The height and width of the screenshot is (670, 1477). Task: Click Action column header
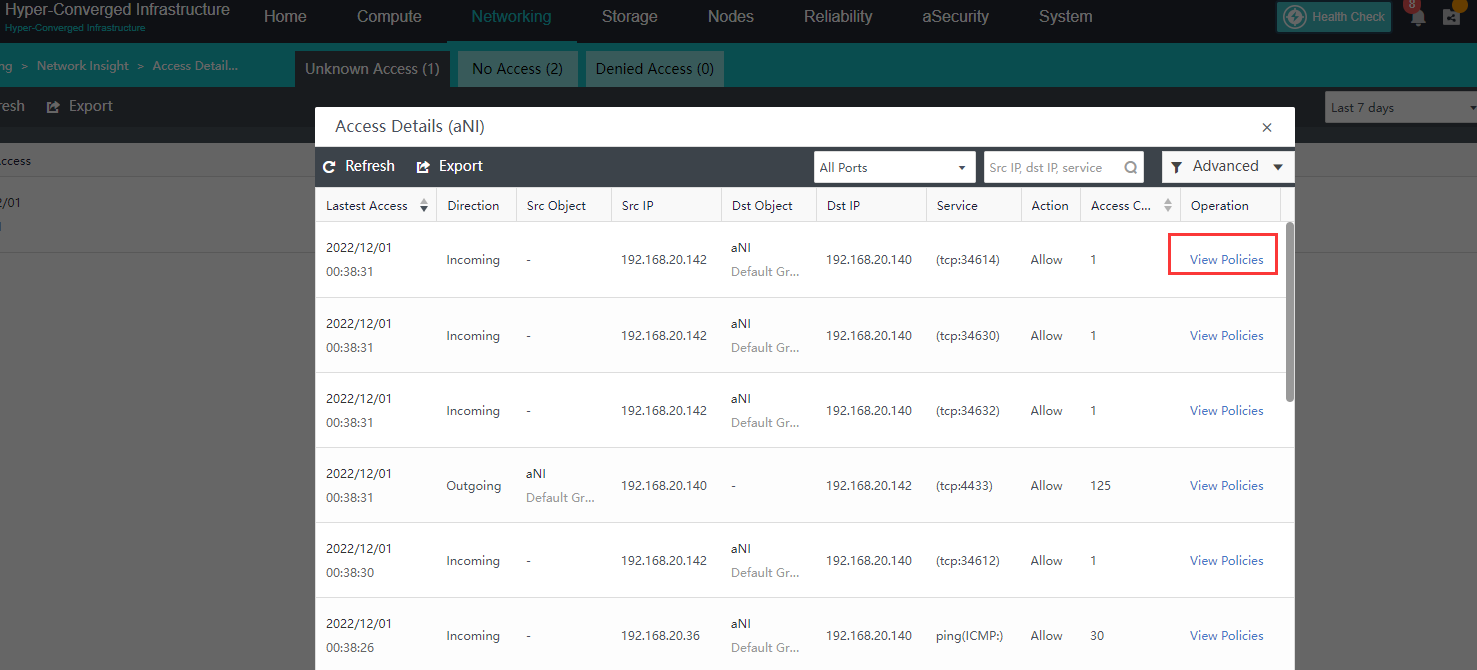1050,206
